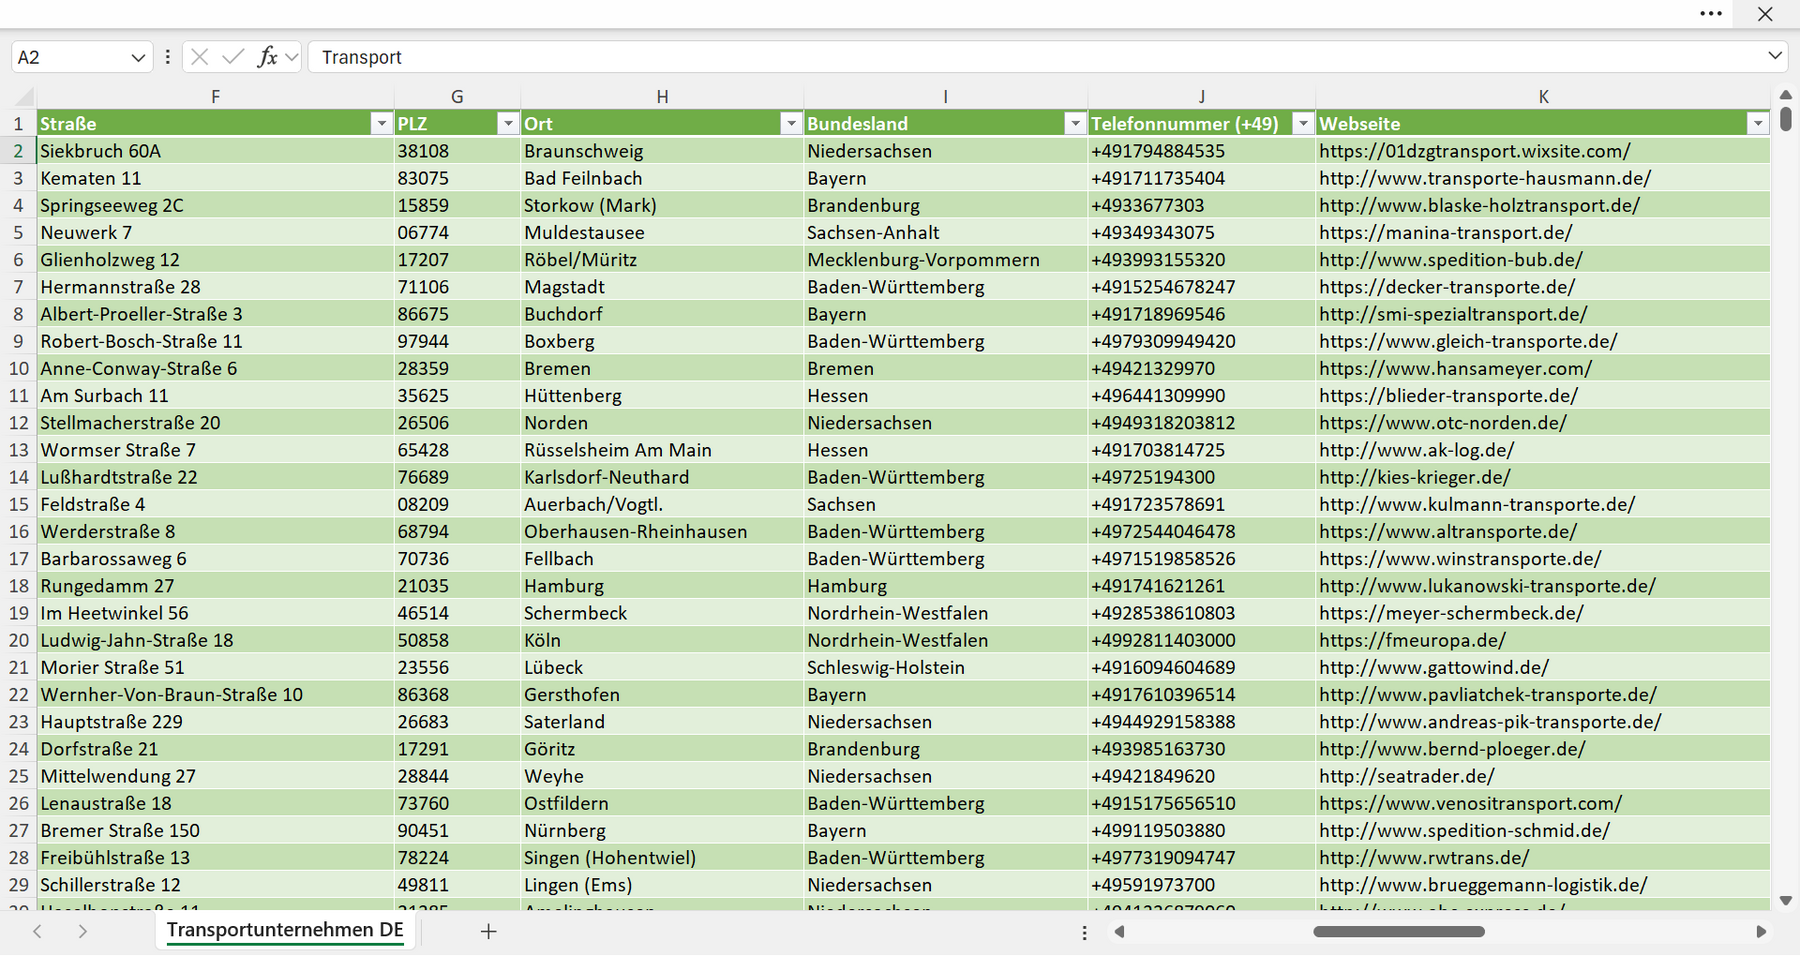This screenshot has width=1800, height=956.
Task: Open the Webseite column filter dropdown
Action: (x=1758, y=124)
